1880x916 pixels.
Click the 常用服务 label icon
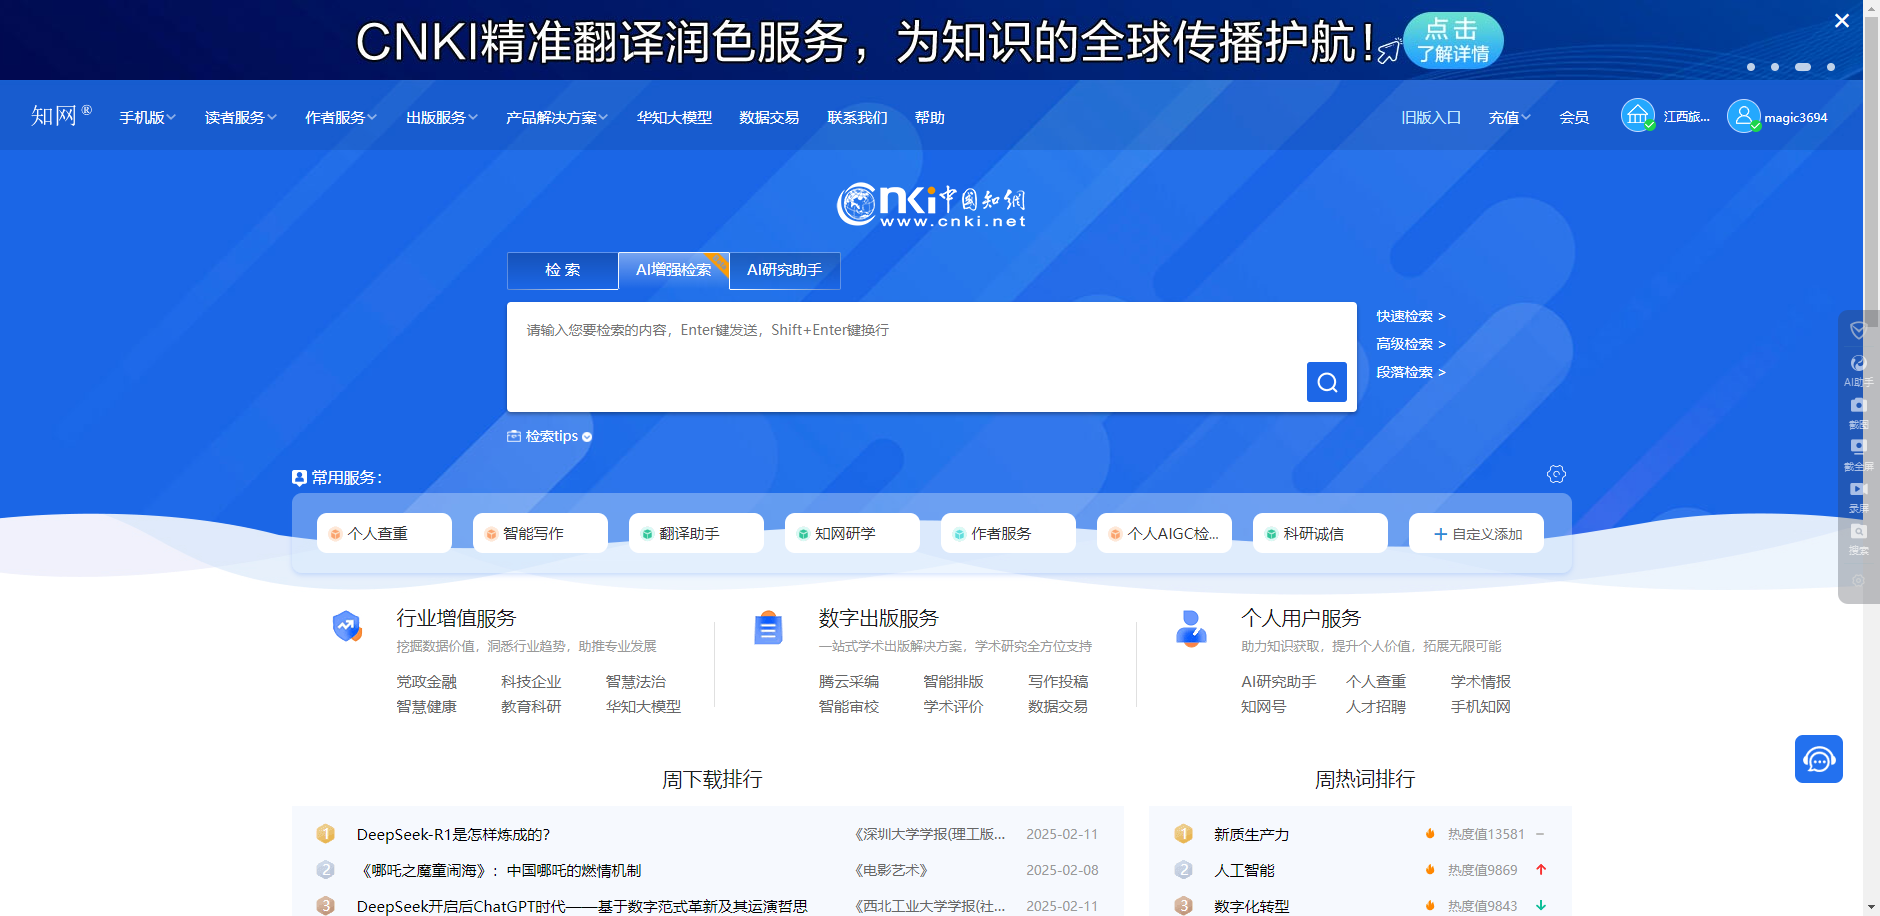tap(299, 478)
